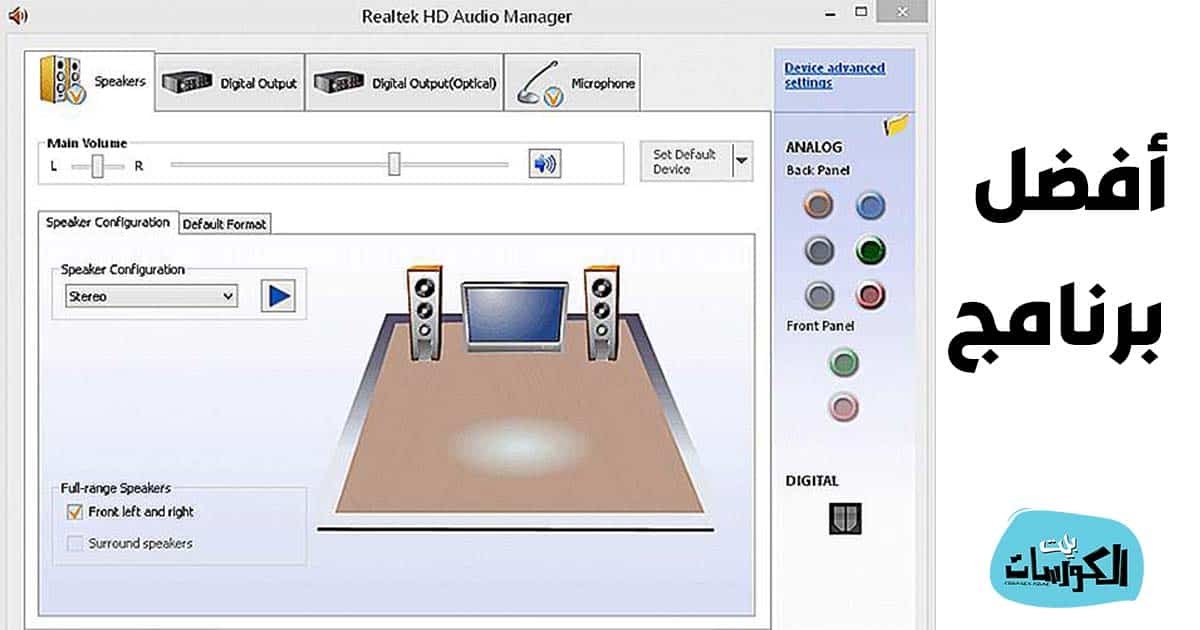Open the Microphone tab
The width and height of the screenshot is (1200, 630).
click(x=573, y=84)
